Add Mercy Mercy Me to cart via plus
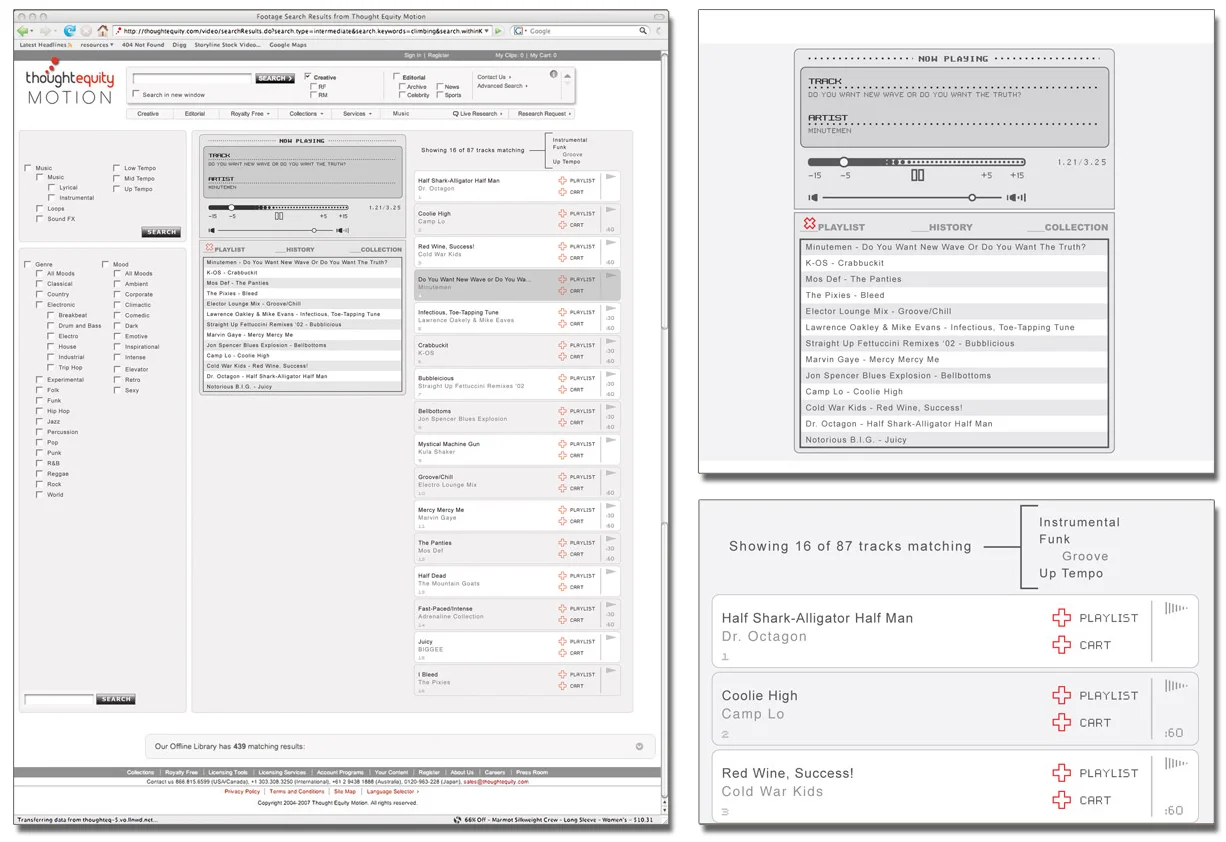The height and width of the screenshot is (842, 1226). point(562,521)
